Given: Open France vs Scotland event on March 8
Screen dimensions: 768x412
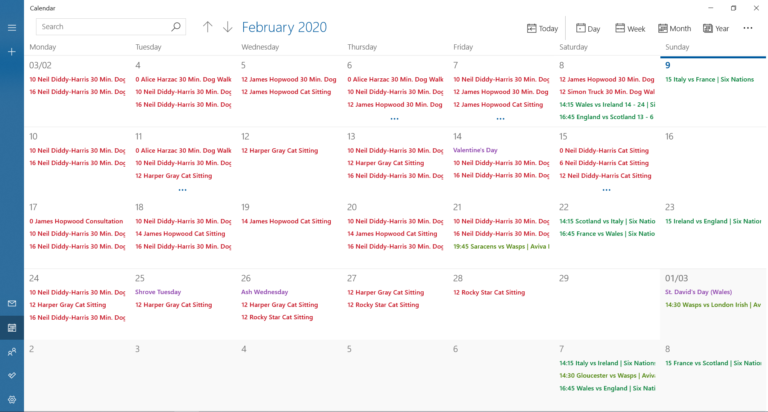Looking at the screenshot, I should pos(713,363).
